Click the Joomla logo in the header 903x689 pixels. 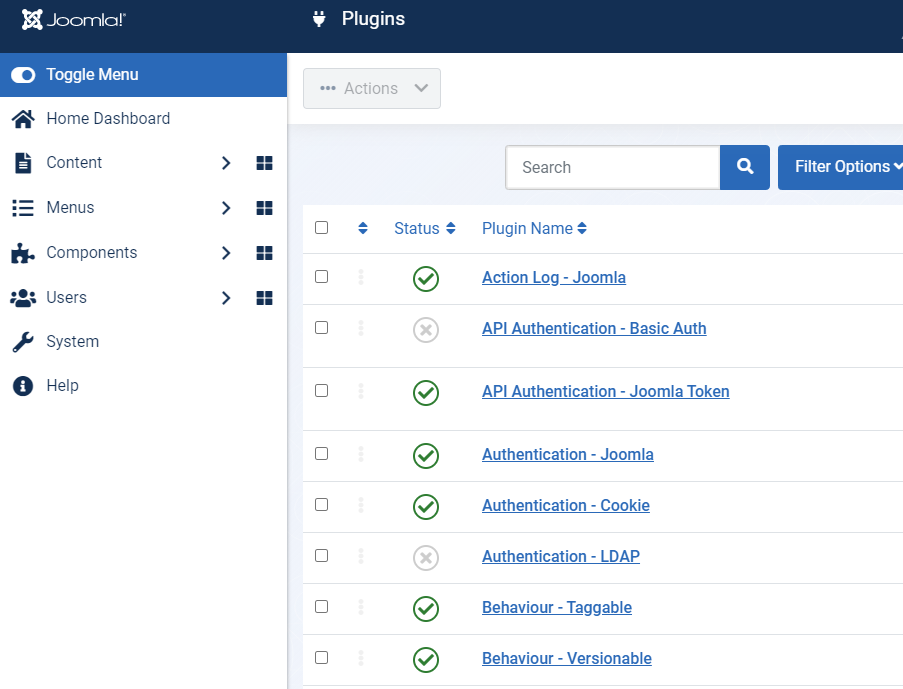(x=73, y=20)
